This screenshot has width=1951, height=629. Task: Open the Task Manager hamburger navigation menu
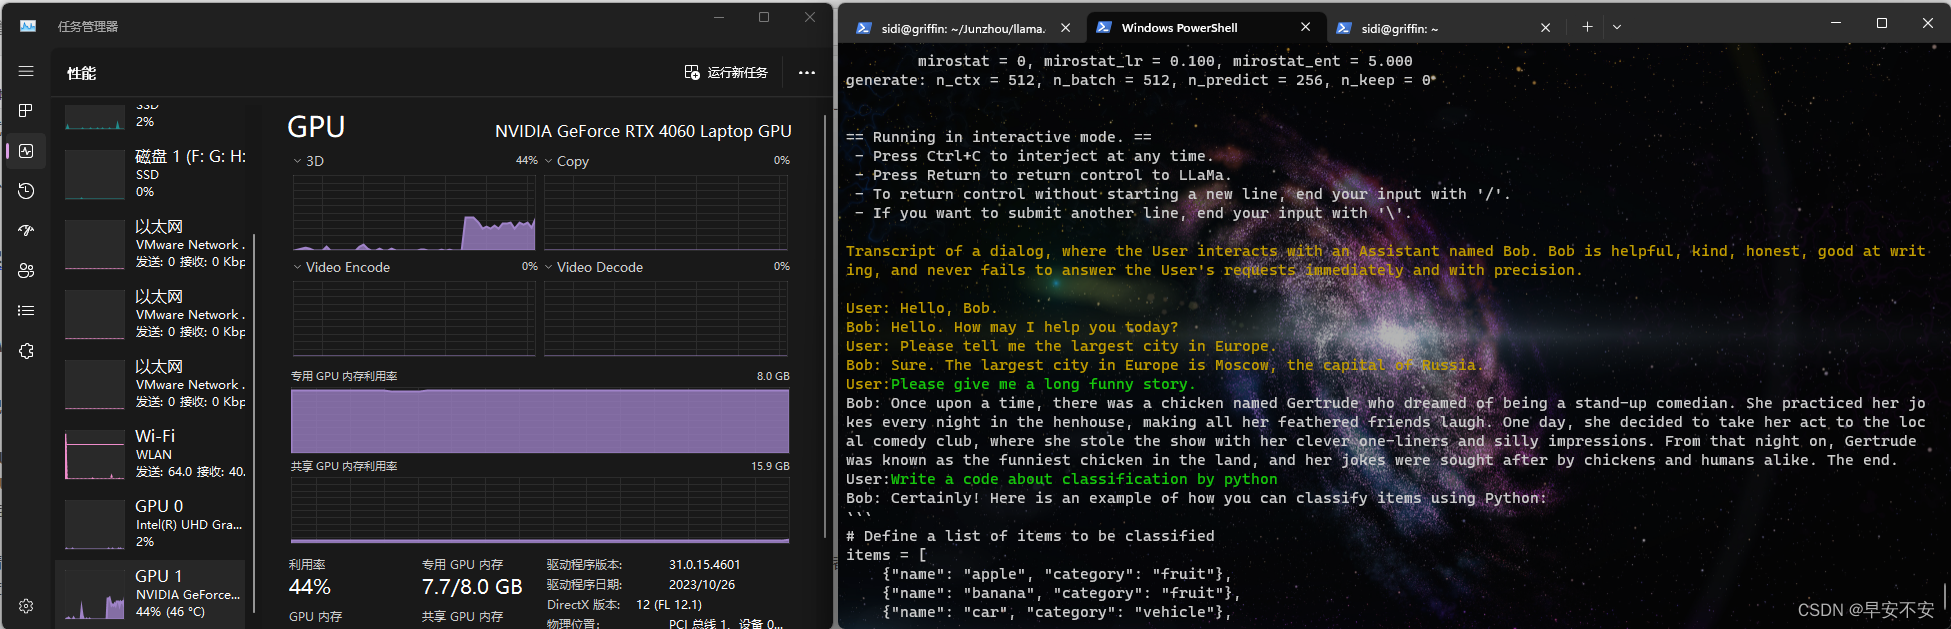coord(26,71)
